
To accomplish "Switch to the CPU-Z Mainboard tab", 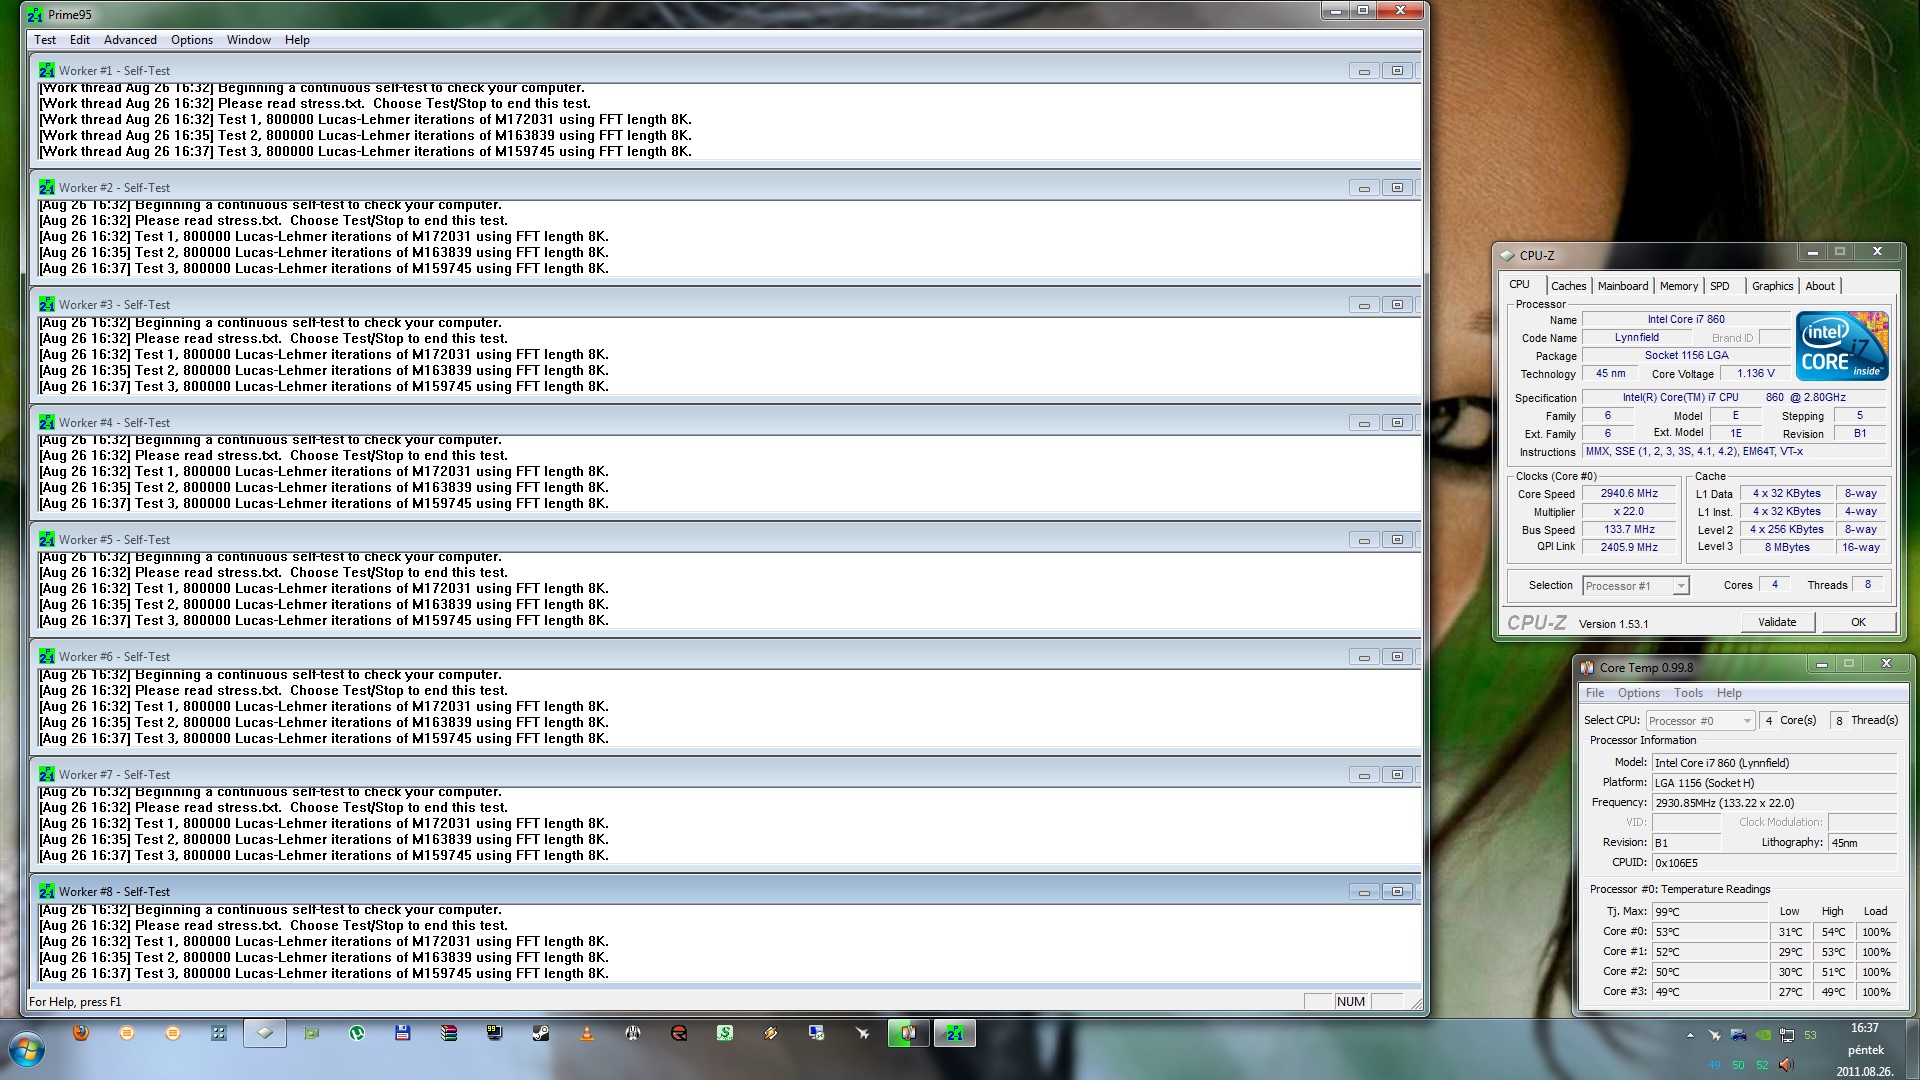I will (1622, 286).
